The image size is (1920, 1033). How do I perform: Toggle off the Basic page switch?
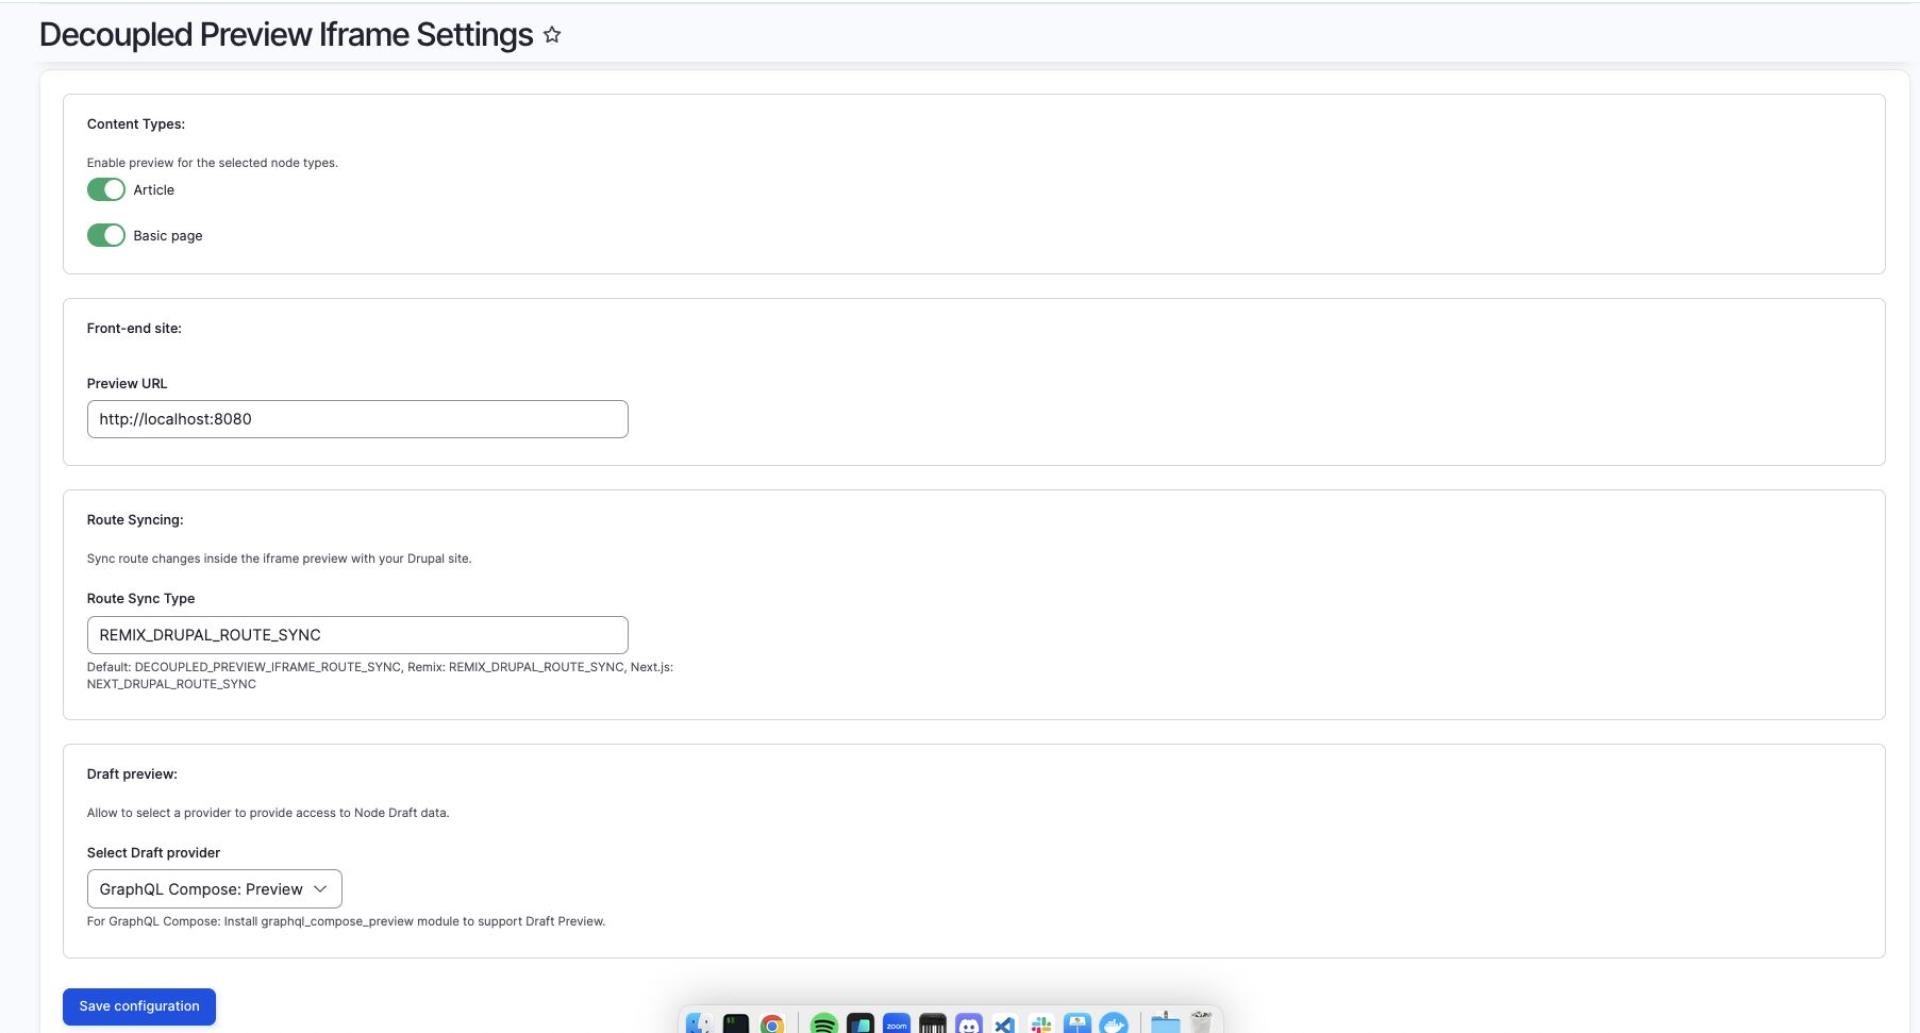click(106, 236)
